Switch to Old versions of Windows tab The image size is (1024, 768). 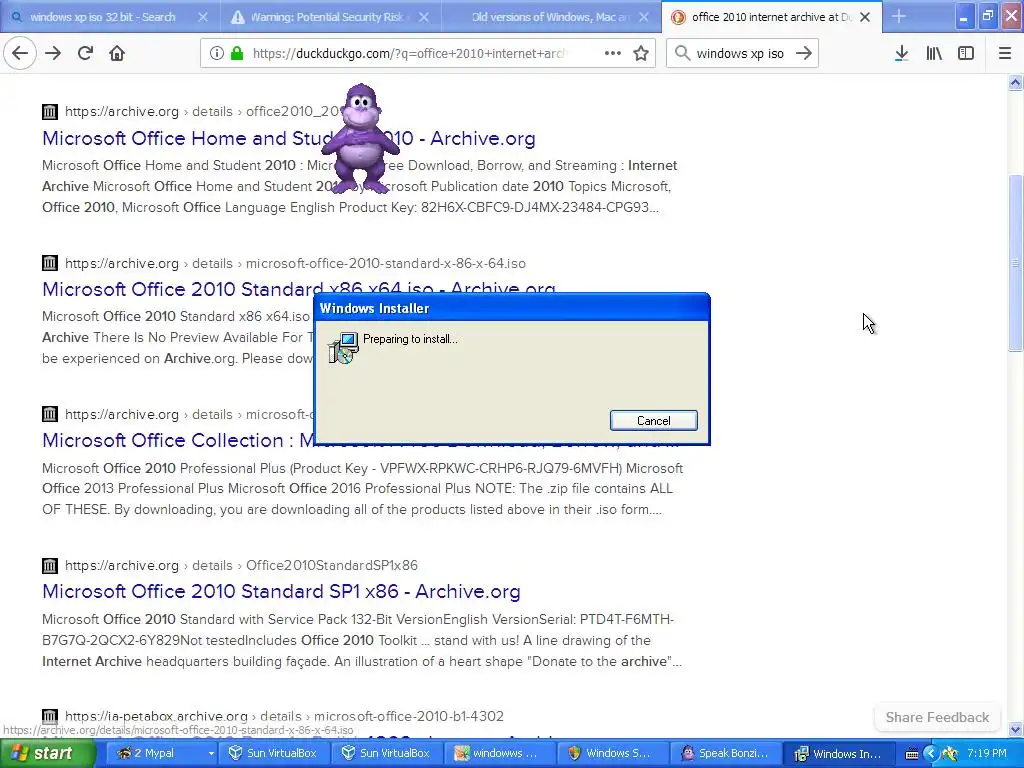point(552,17)
